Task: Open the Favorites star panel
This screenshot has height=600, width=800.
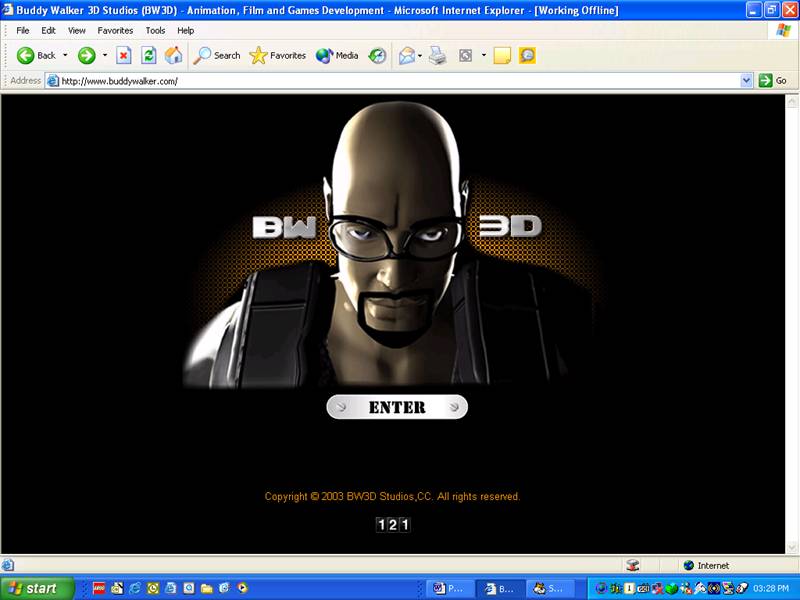Action: [x=278, y=55]
